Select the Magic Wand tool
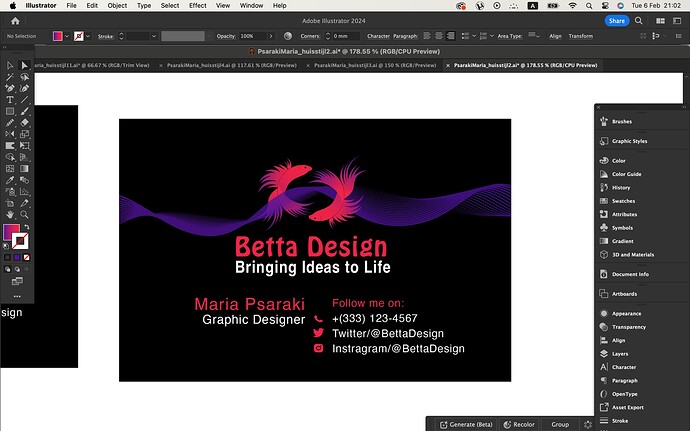 click(10, 77)
